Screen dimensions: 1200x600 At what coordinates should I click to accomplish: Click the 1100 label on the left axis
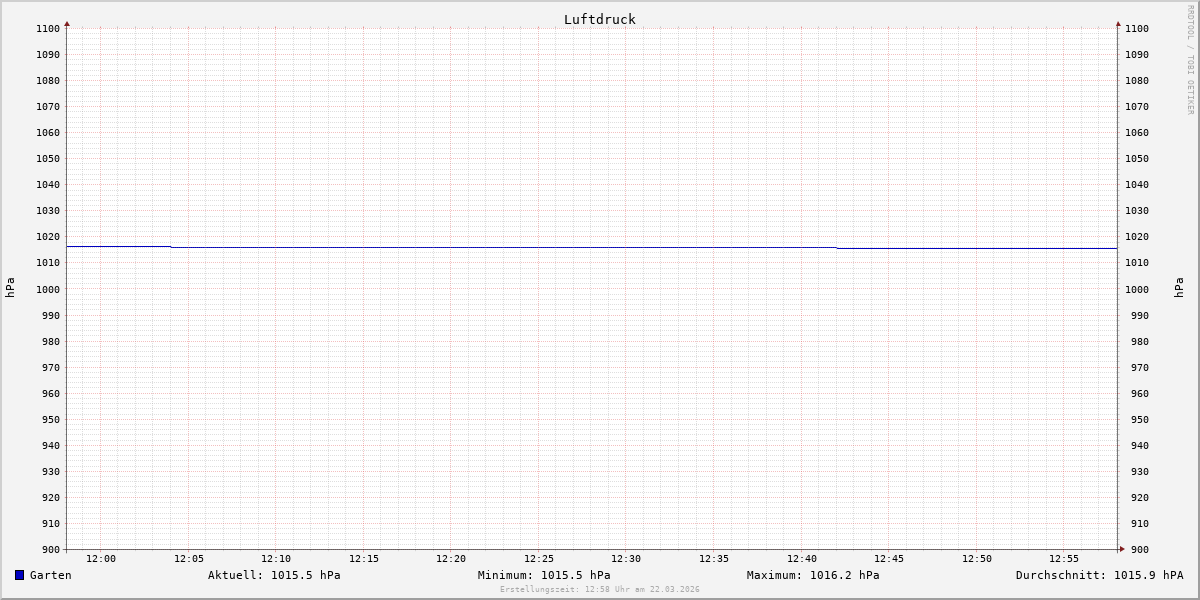point(48,29)
